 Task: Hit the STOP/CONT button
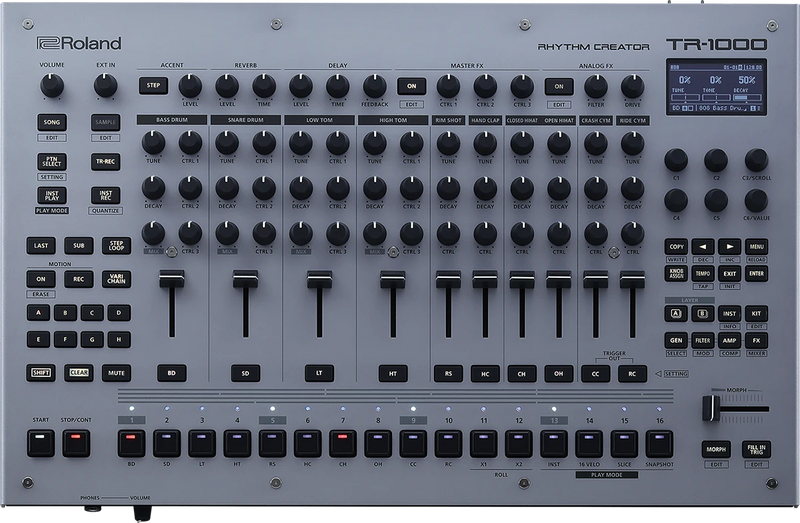76,443
